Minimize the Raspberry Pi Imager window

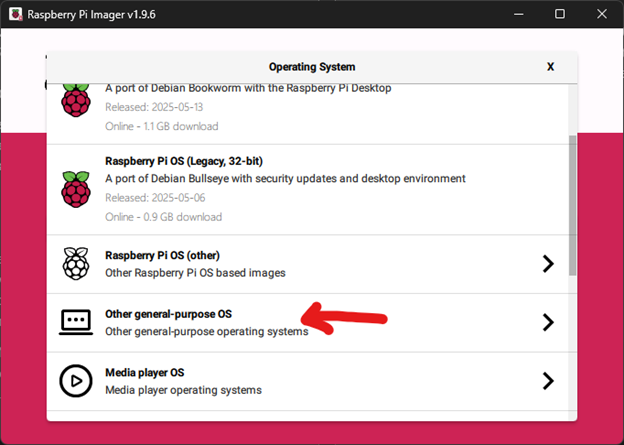pos(519,14)
